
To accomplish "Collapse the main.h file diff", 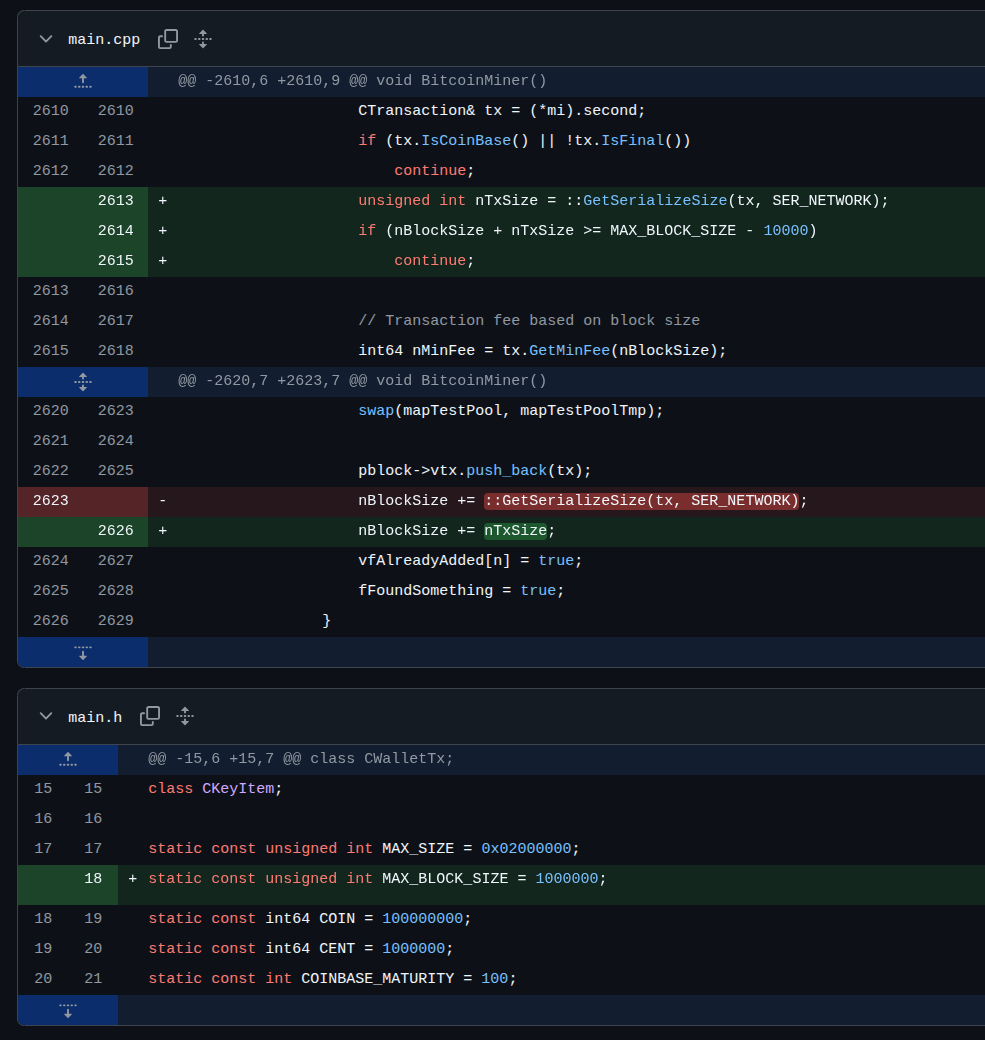I will [45, 717].
